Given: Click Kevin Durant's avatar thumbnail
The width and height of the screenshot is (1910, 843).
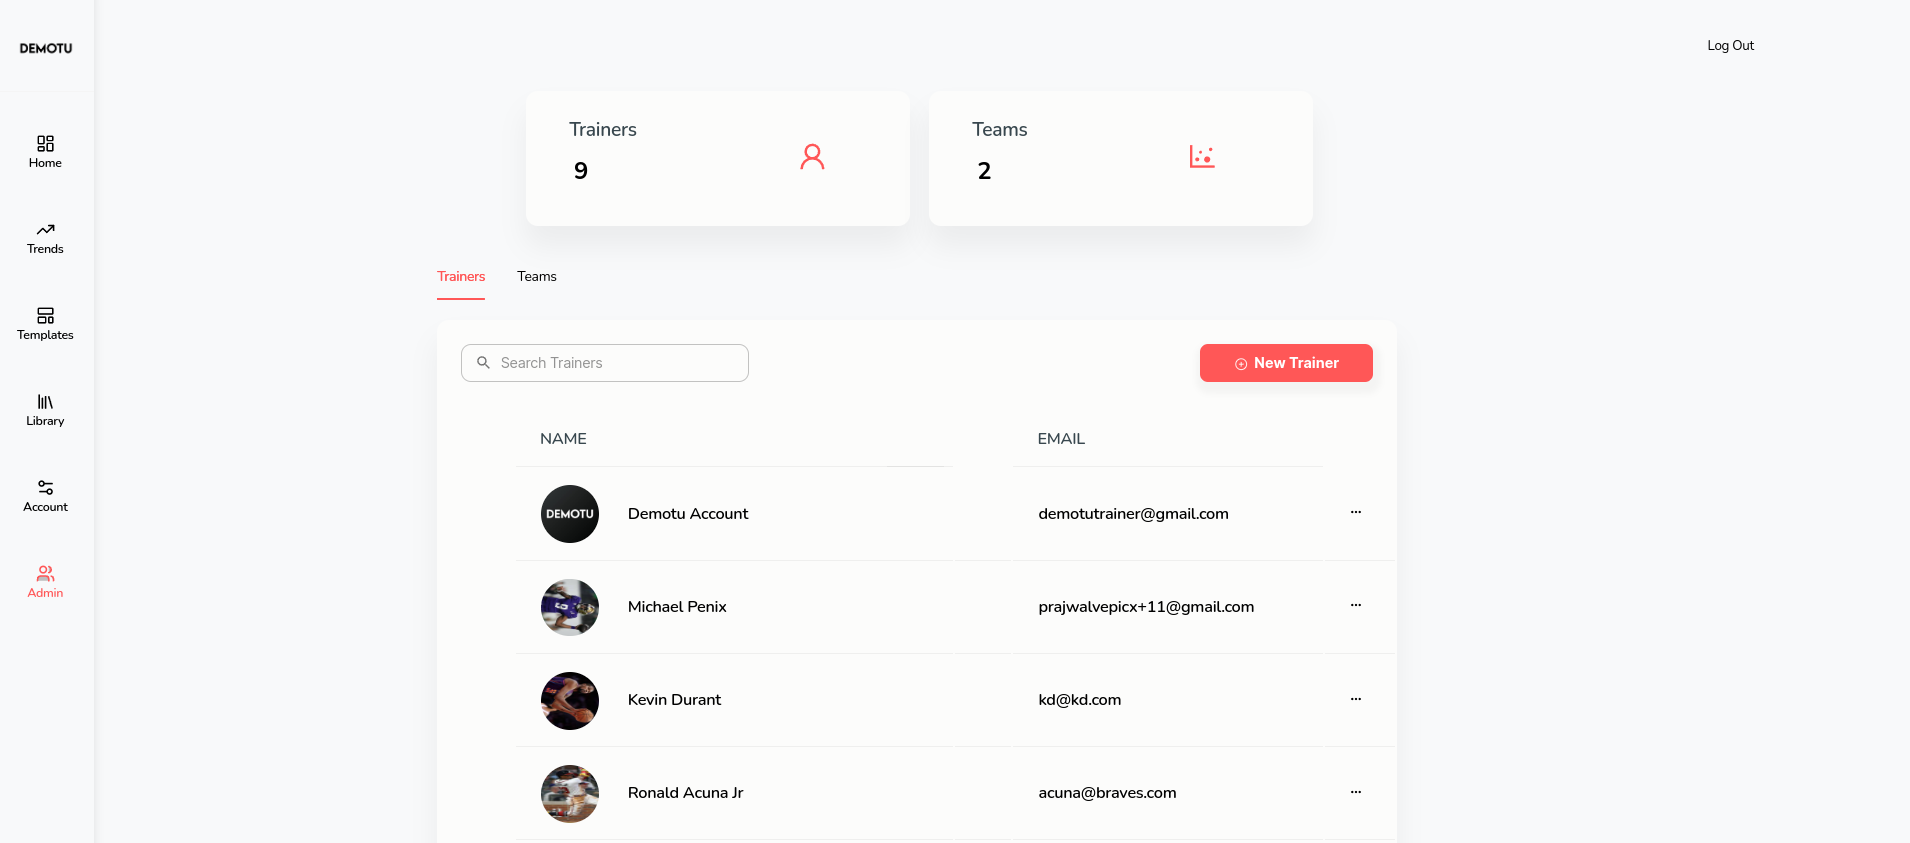Looking at the screenshot, I should pos(569,700).
